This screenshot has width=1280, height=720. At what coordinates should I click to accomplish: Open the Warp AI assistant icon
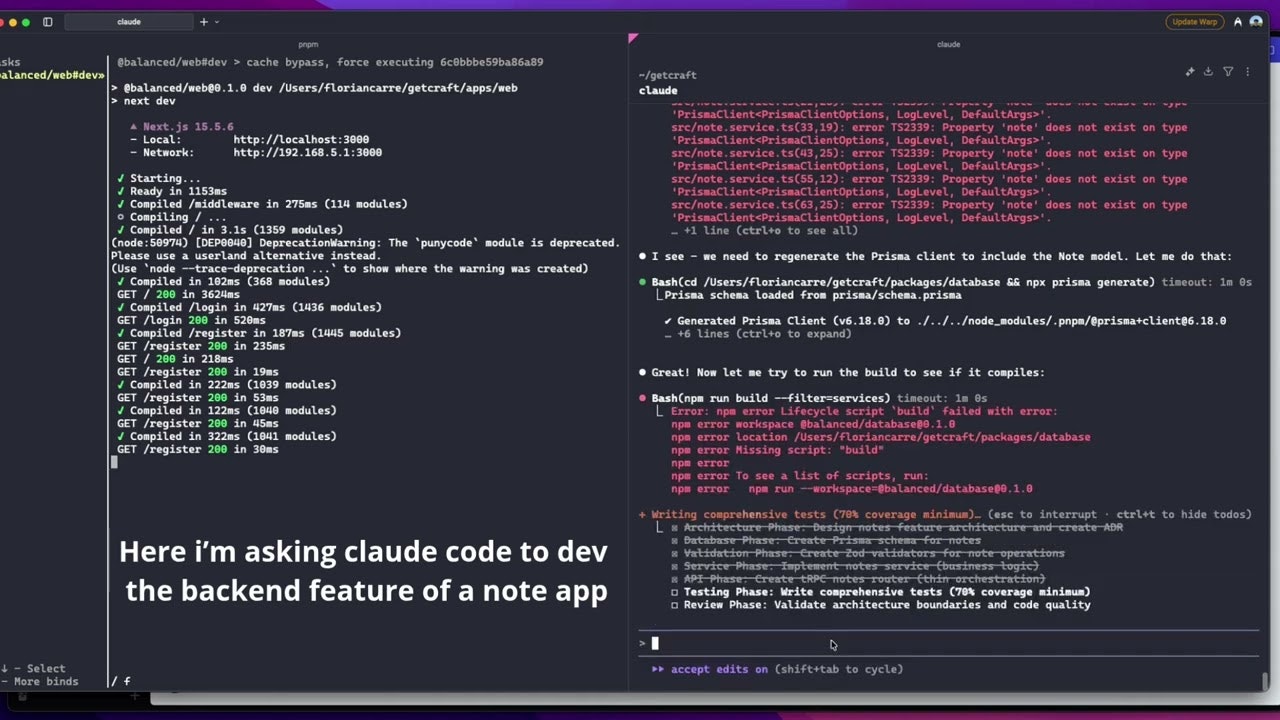(x=1238, y=22)
